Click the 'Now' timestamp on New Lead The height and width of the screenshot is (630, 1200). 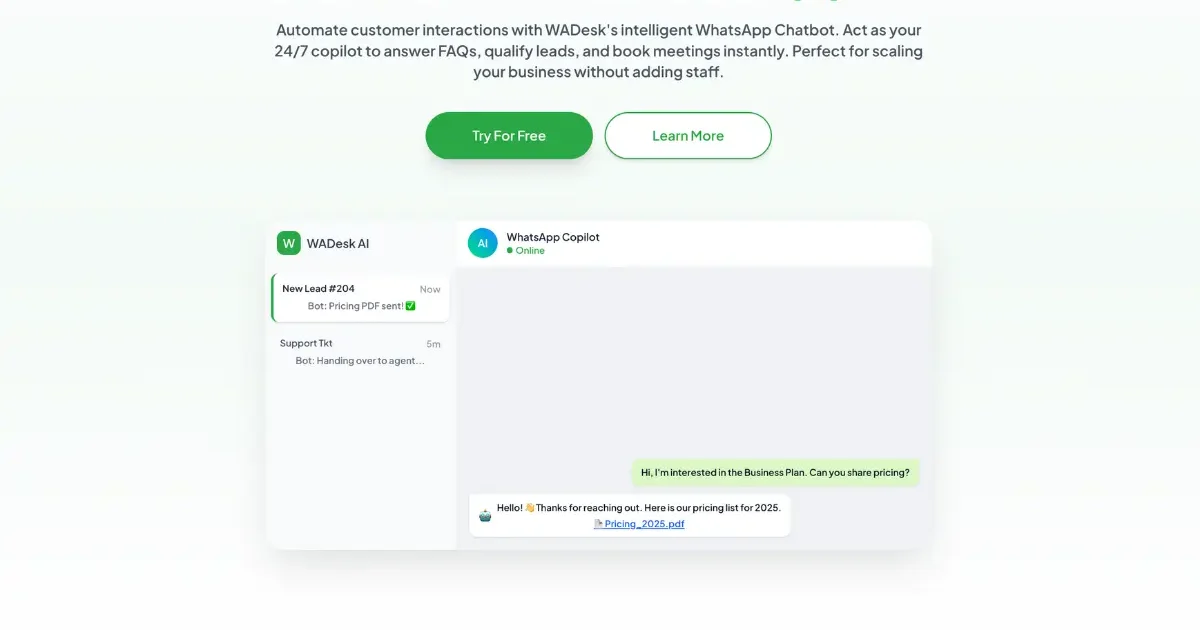tap(430, 290)
